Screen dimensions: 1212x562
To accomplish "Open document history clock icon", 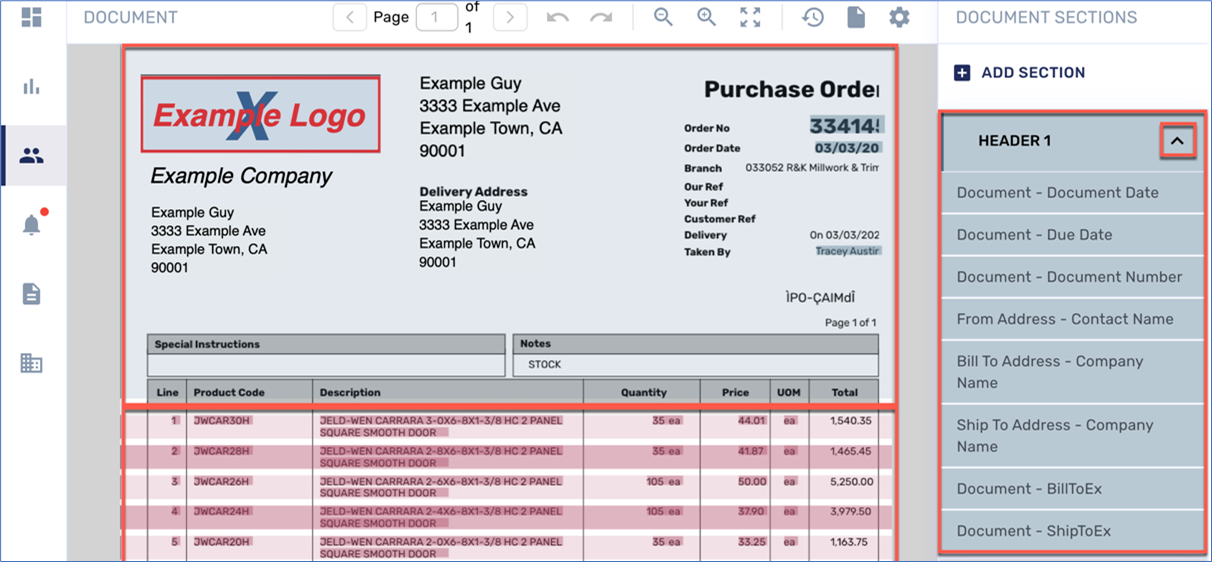I will [812, 17].
